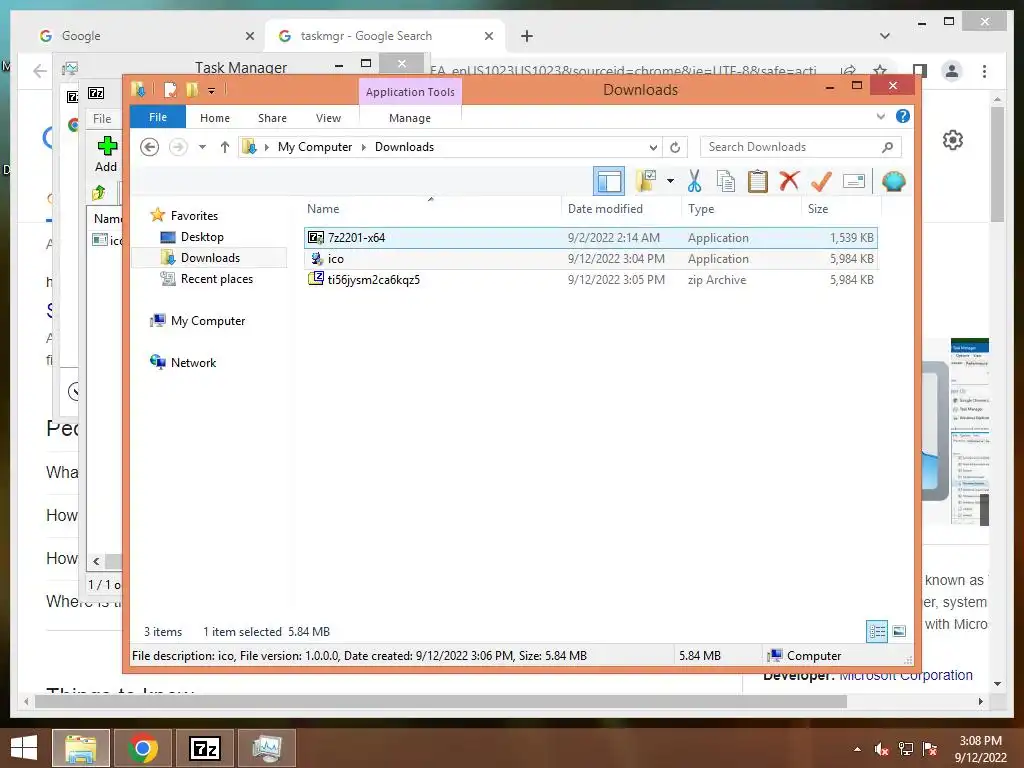Image resolution: width=1024 pixels, height=768 pixels.
Task: Click the Task Manager icon in the taskbar
Action: pos(266,748)
